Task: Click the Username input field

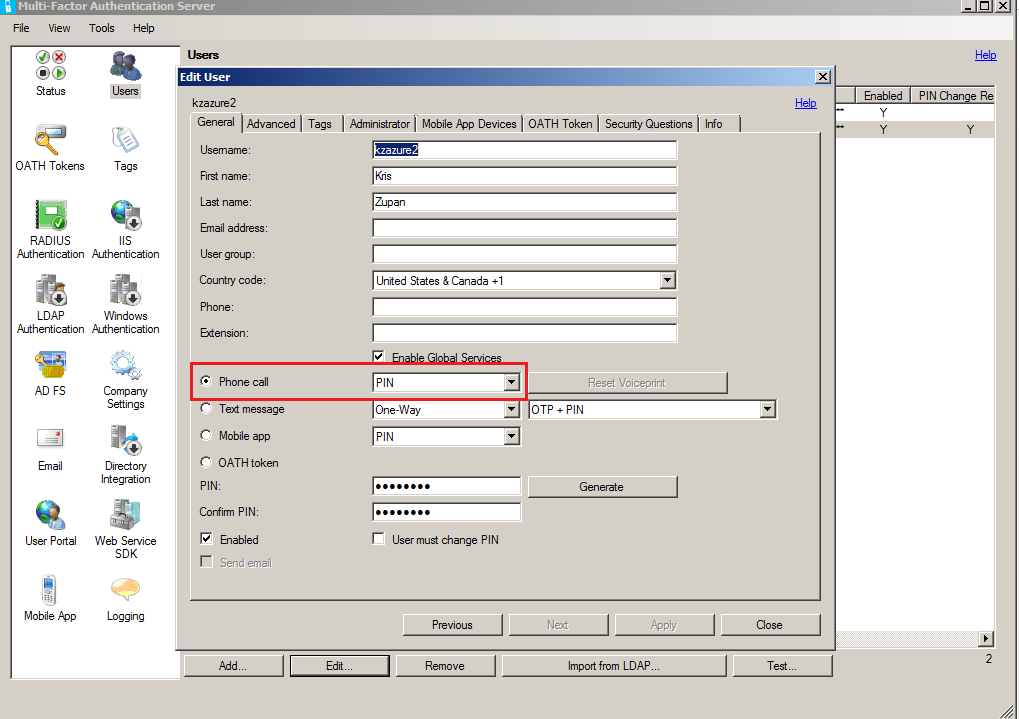Action: (524, 150)
